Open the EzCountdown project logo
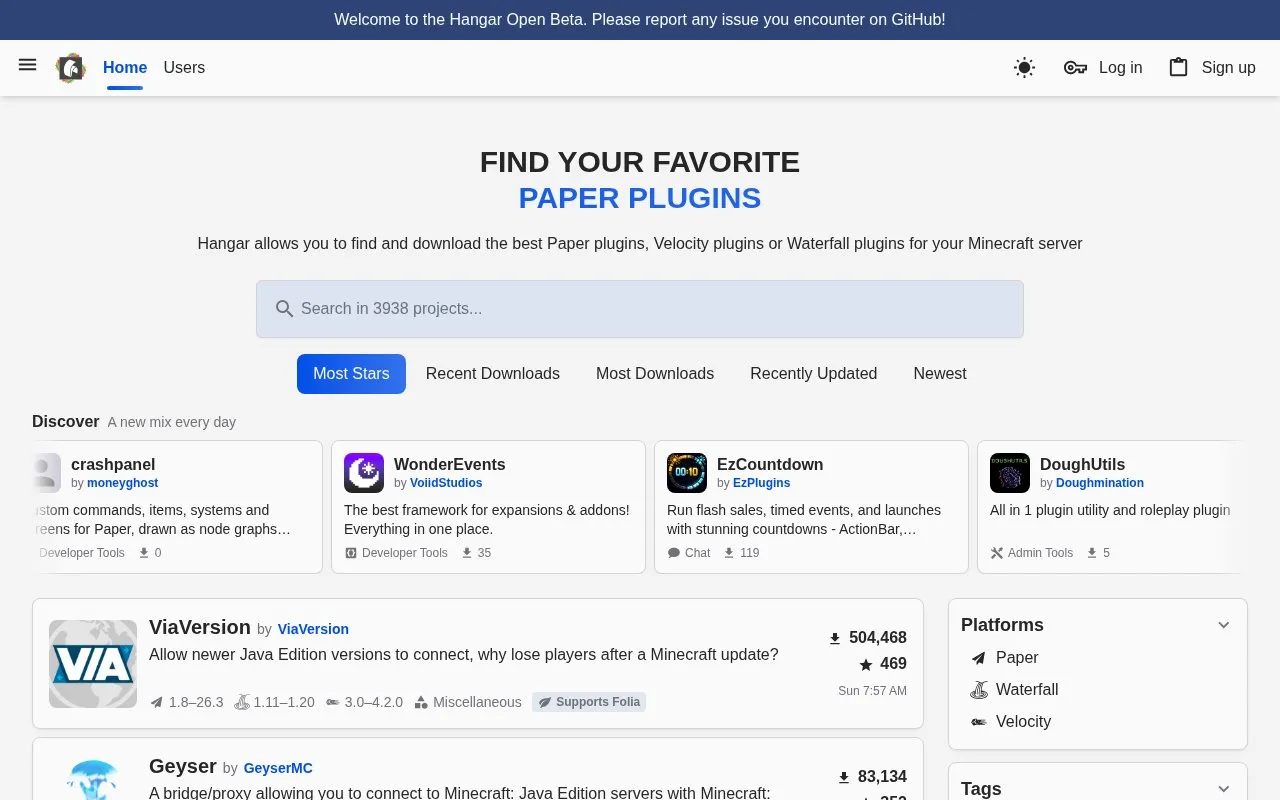This screenshot has width=1280, height=800. pyautogui.click(x=687, y=473)
